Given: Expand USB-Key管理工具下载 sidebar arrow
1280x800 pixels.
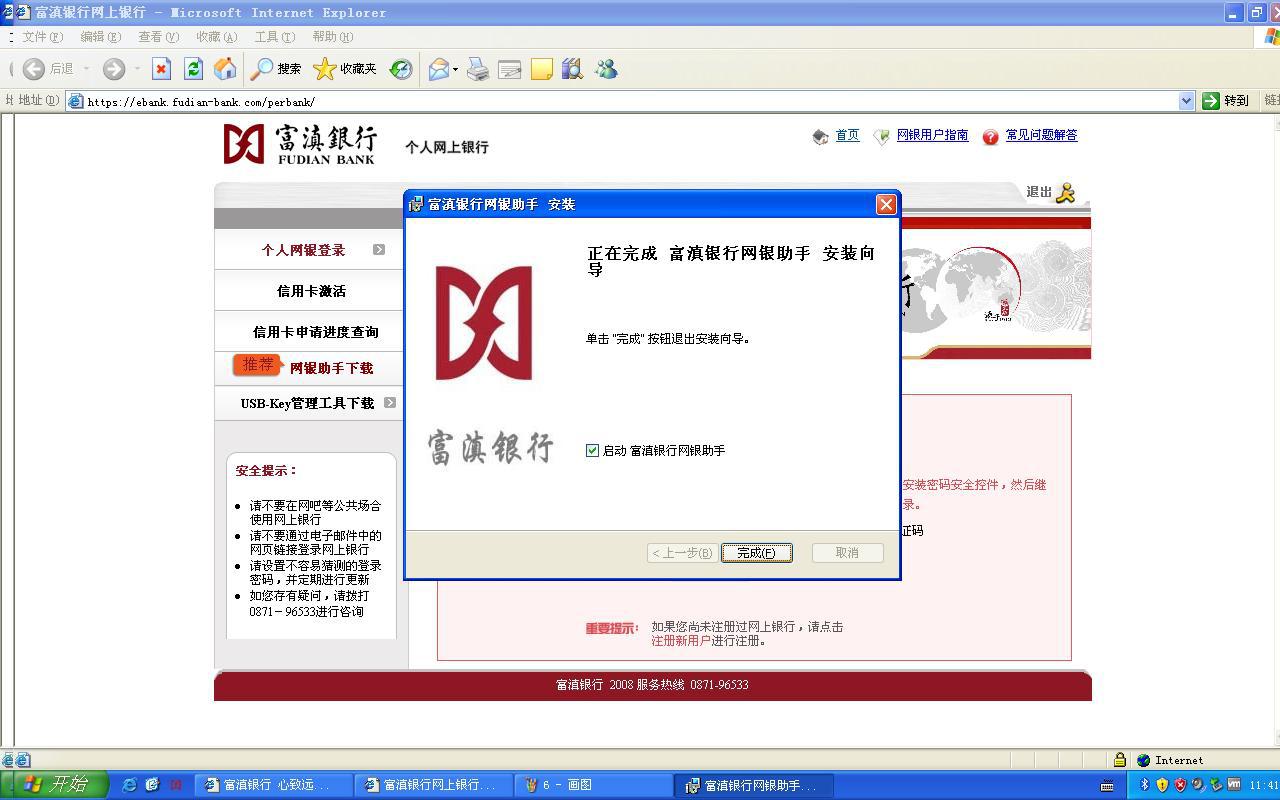Looking at the screenshot, I should point(389,403).
